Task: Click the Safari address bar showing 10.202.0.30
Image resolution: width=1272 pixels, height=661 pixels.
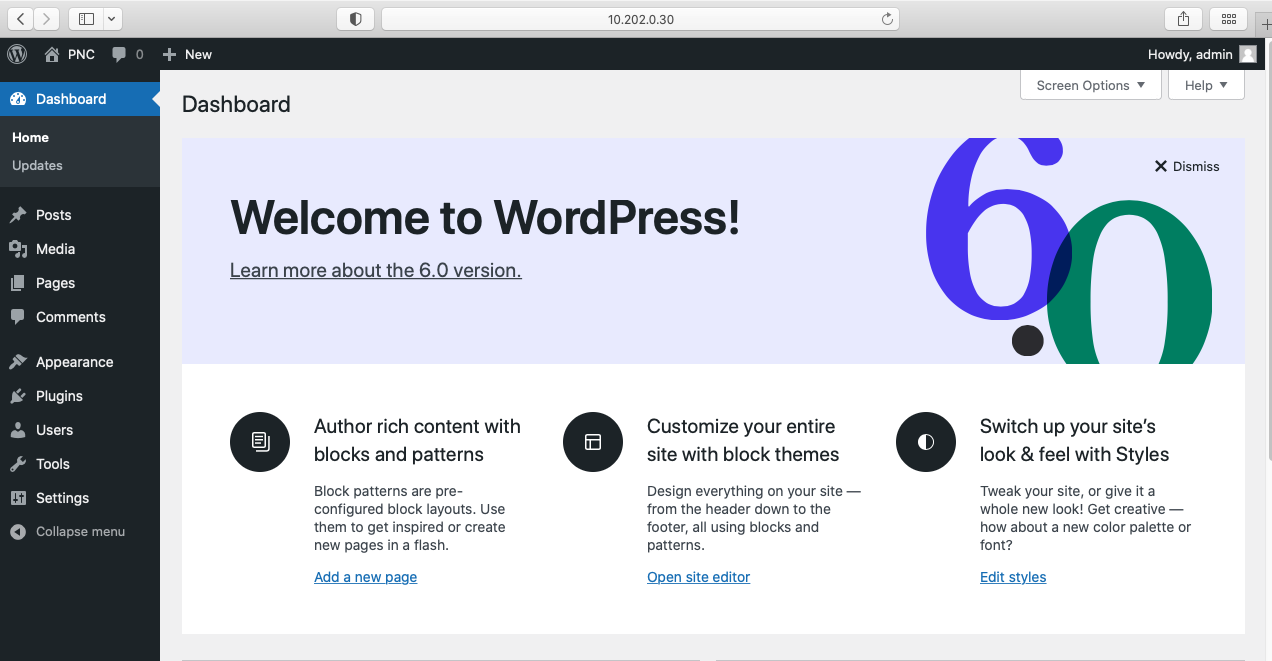Action: coord(640,19)
